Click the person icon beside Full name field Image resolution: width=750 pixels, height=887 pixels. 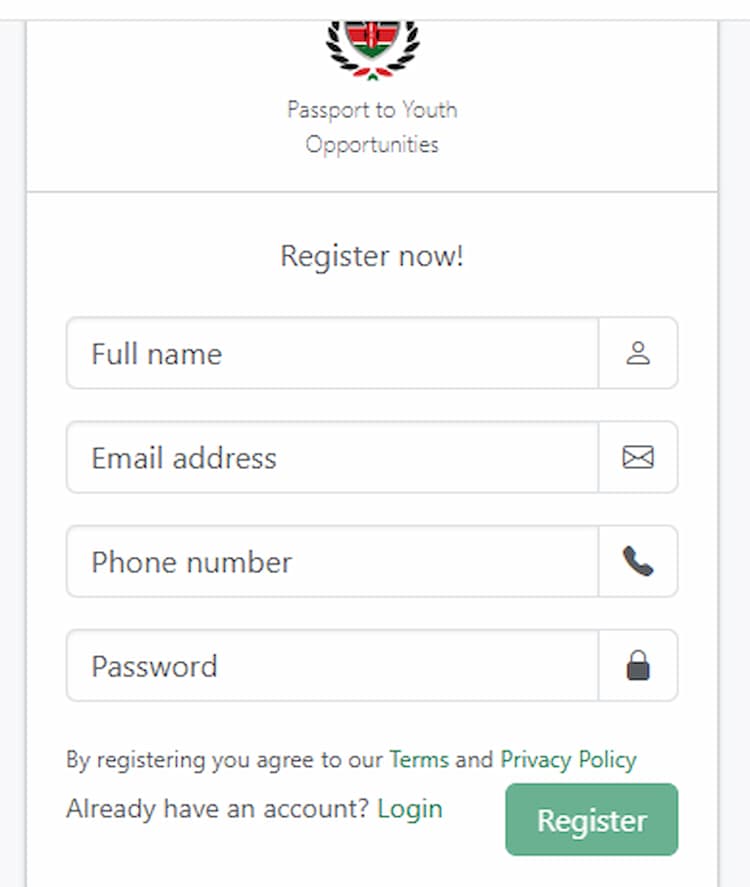tap(639, 353)
